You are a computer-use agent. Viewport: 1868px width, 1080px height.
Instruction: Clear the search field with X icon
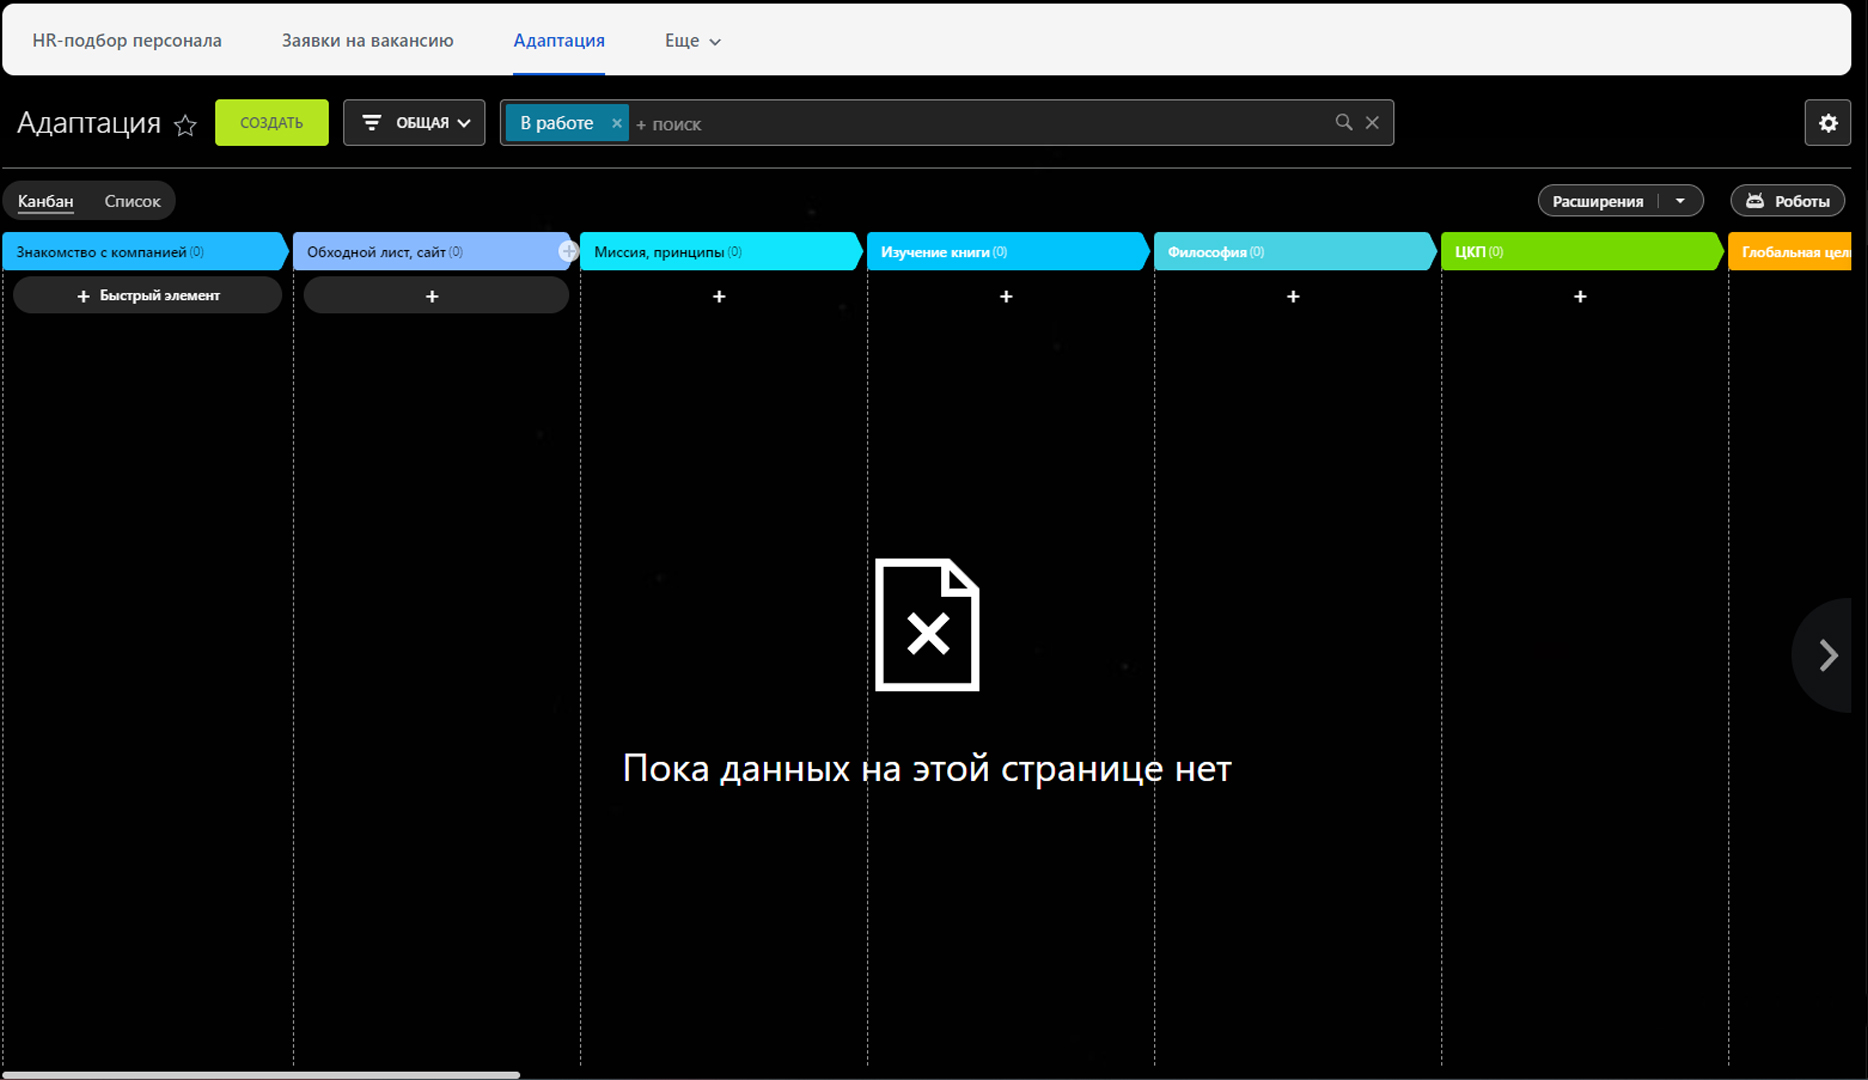[x=1372, y=122]
